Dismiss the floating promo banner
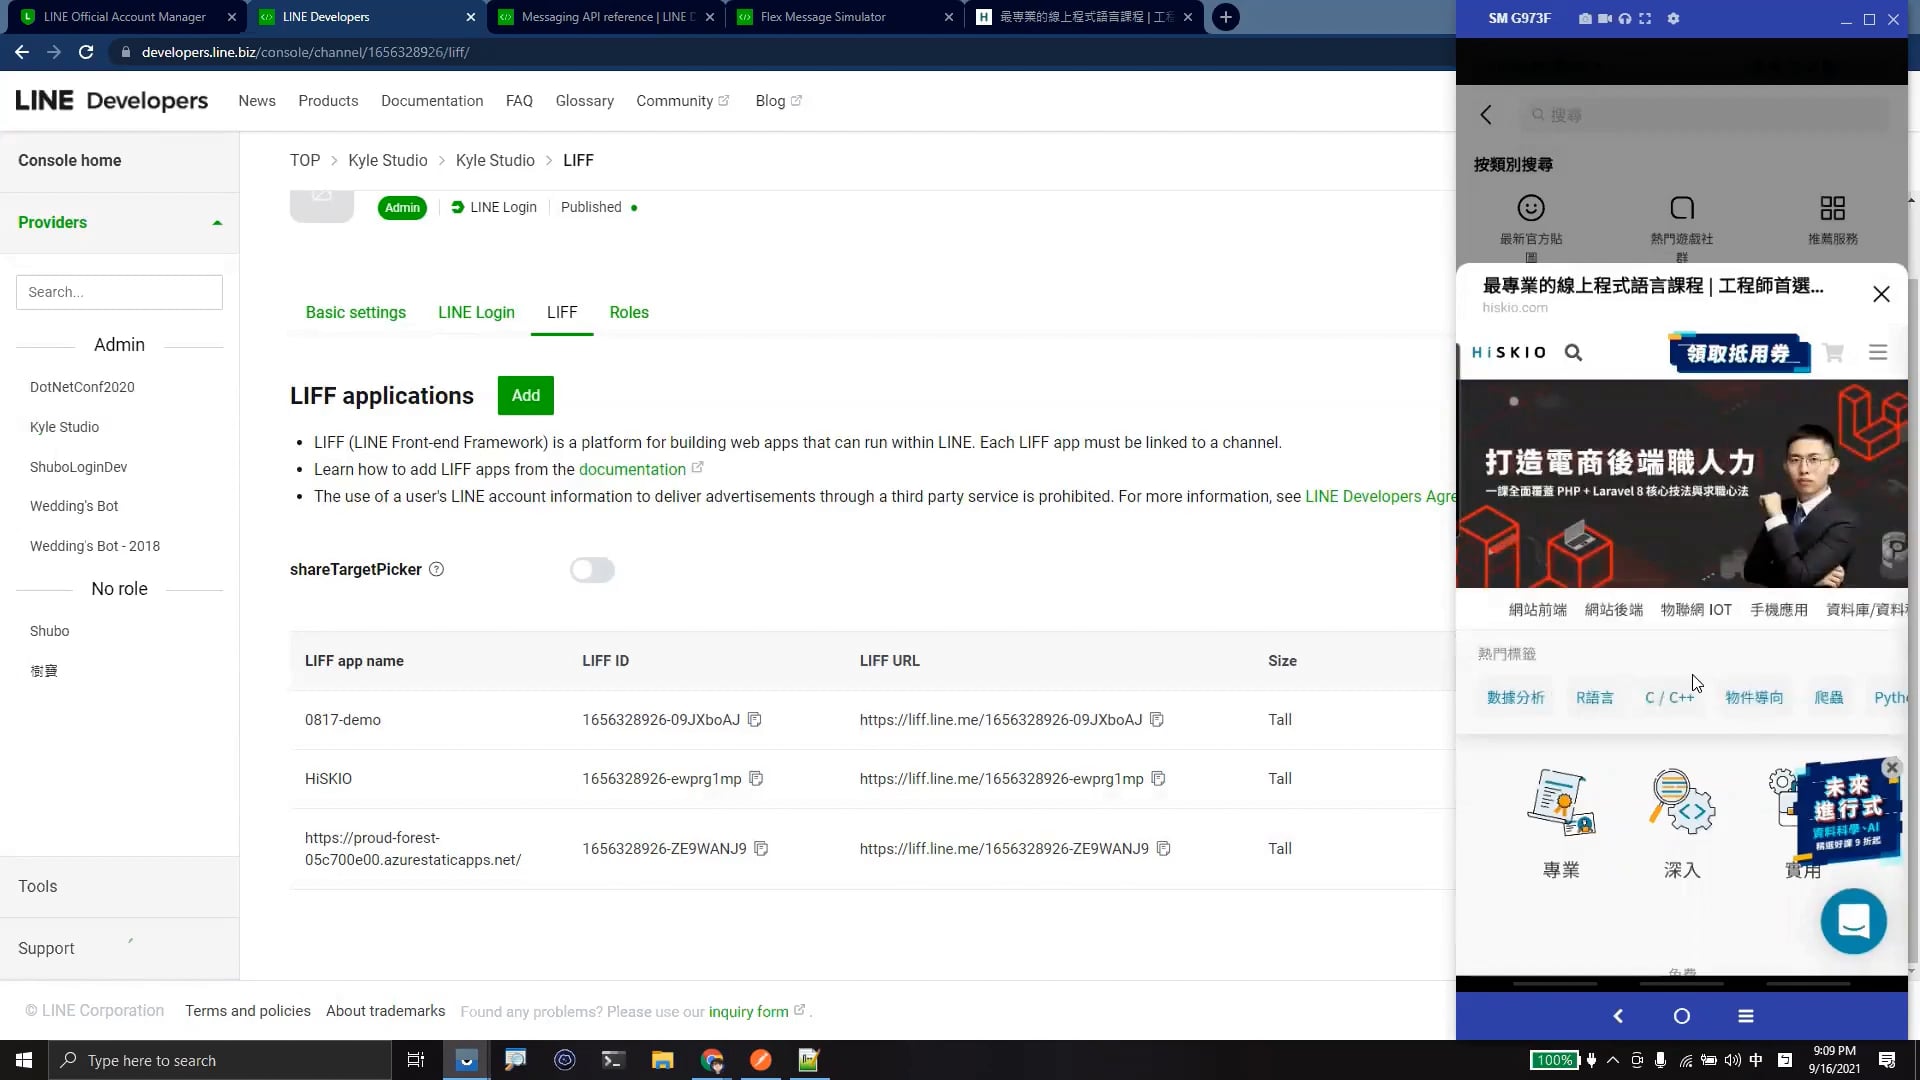This screenshot has height=1080, width=1920. click(1891, 768)
